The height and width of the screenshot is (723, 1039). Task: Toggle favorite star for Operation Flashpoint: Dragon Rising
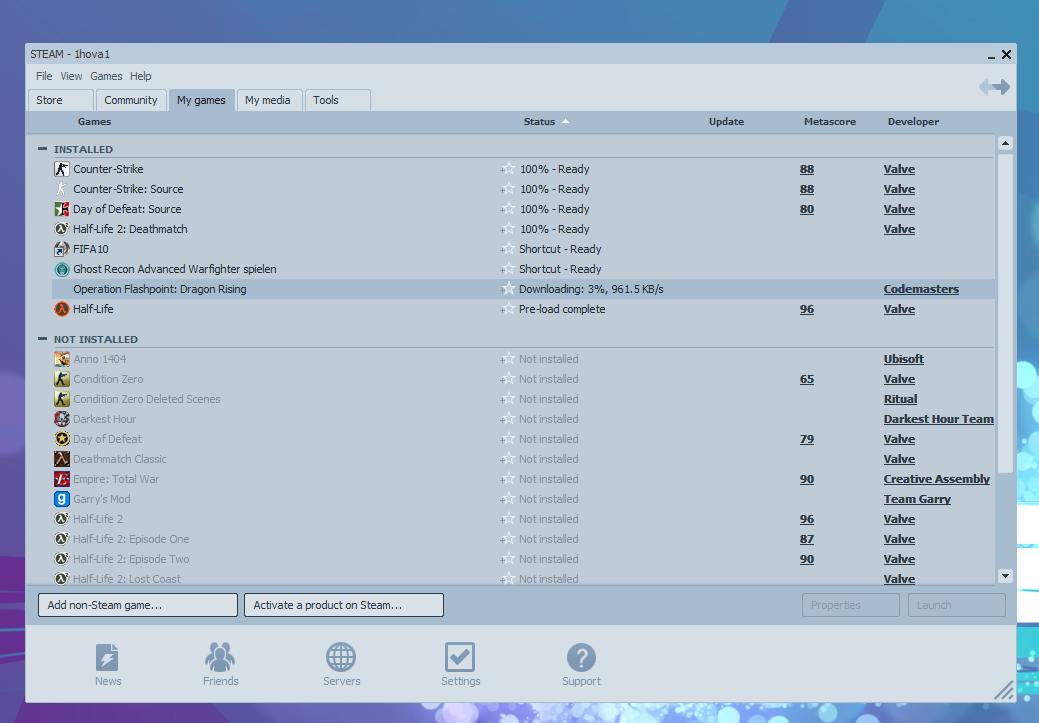click(x=507, y=289)
